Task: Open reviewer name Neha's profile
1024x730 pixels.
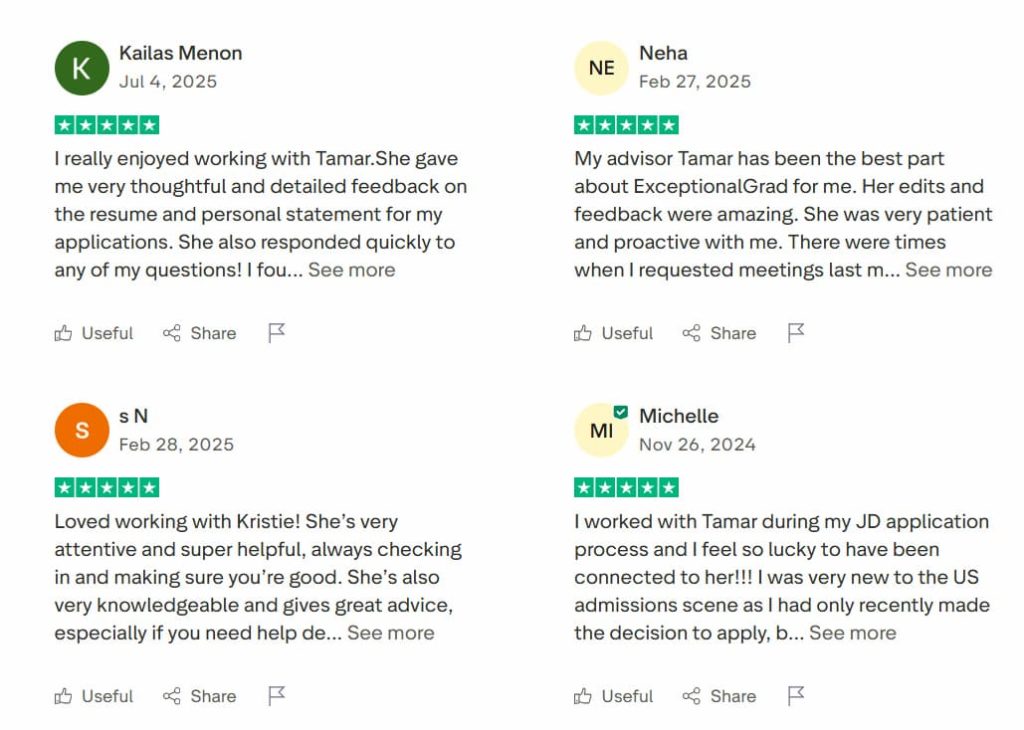Action: (663, 53)
